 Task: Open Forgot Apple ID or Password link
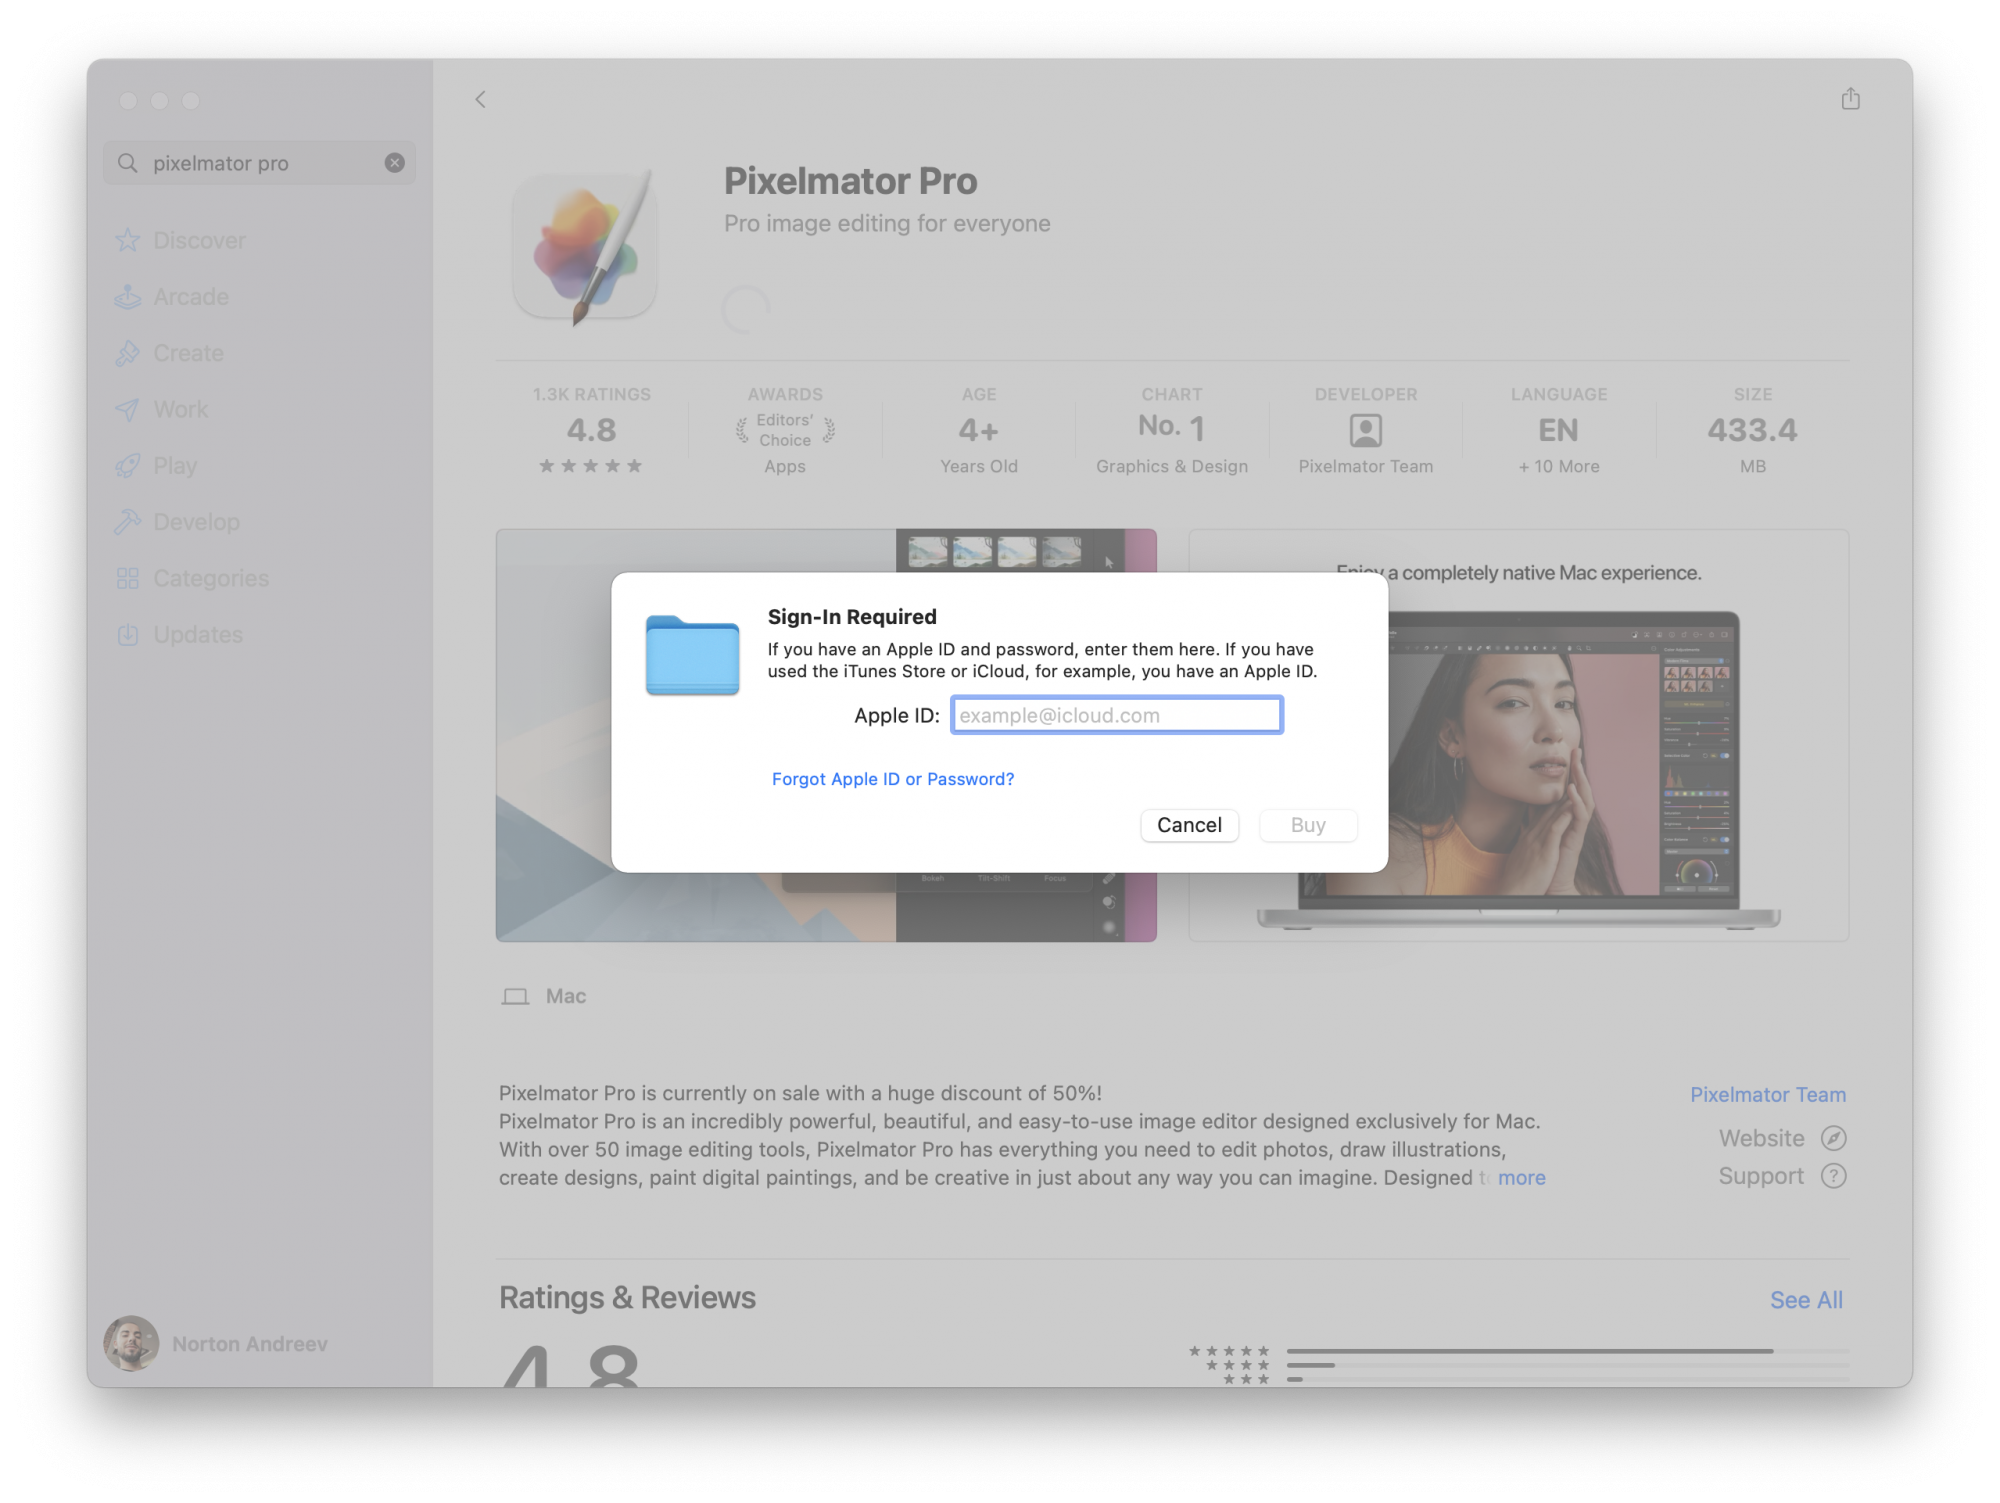coord(892,779)
